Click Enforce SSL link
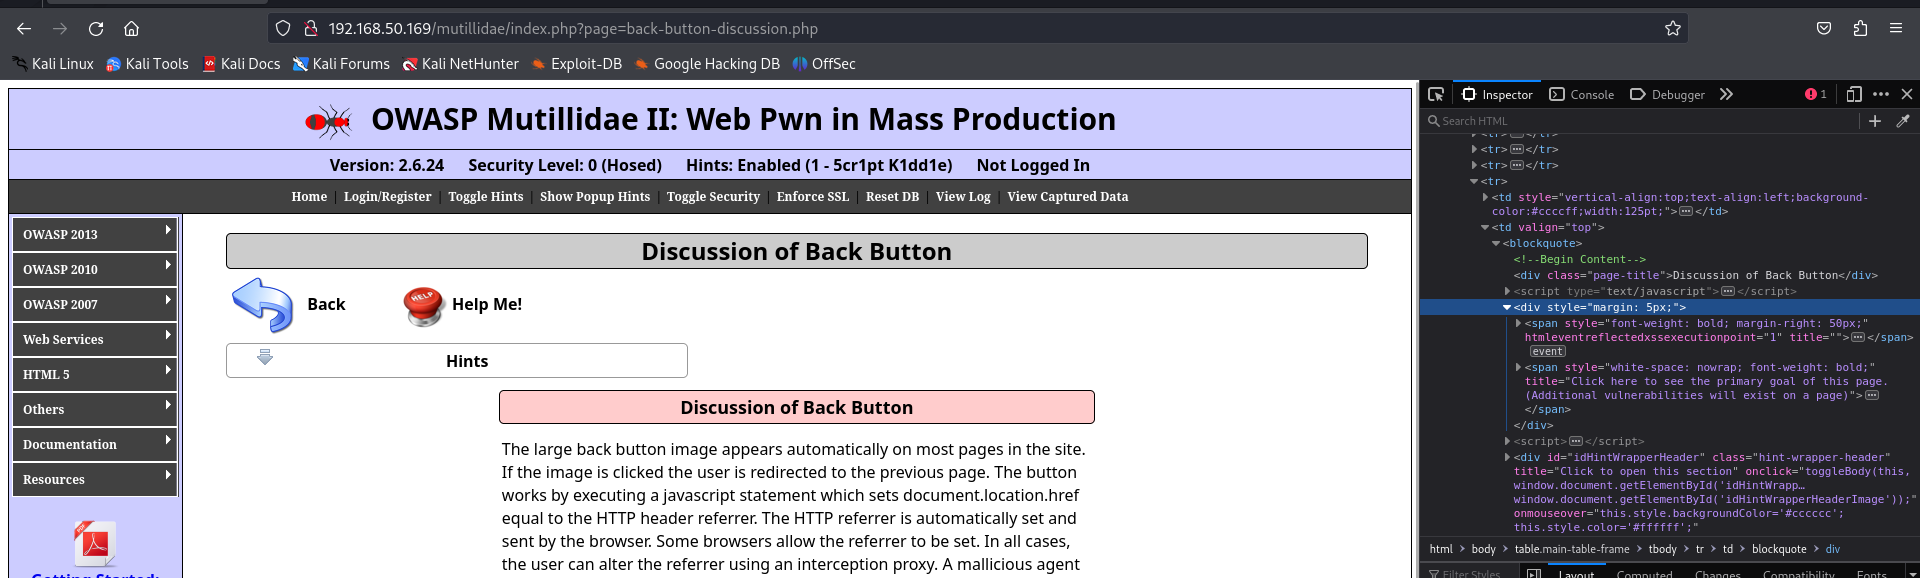This screenshot has width=1920, height=578. 813,197
